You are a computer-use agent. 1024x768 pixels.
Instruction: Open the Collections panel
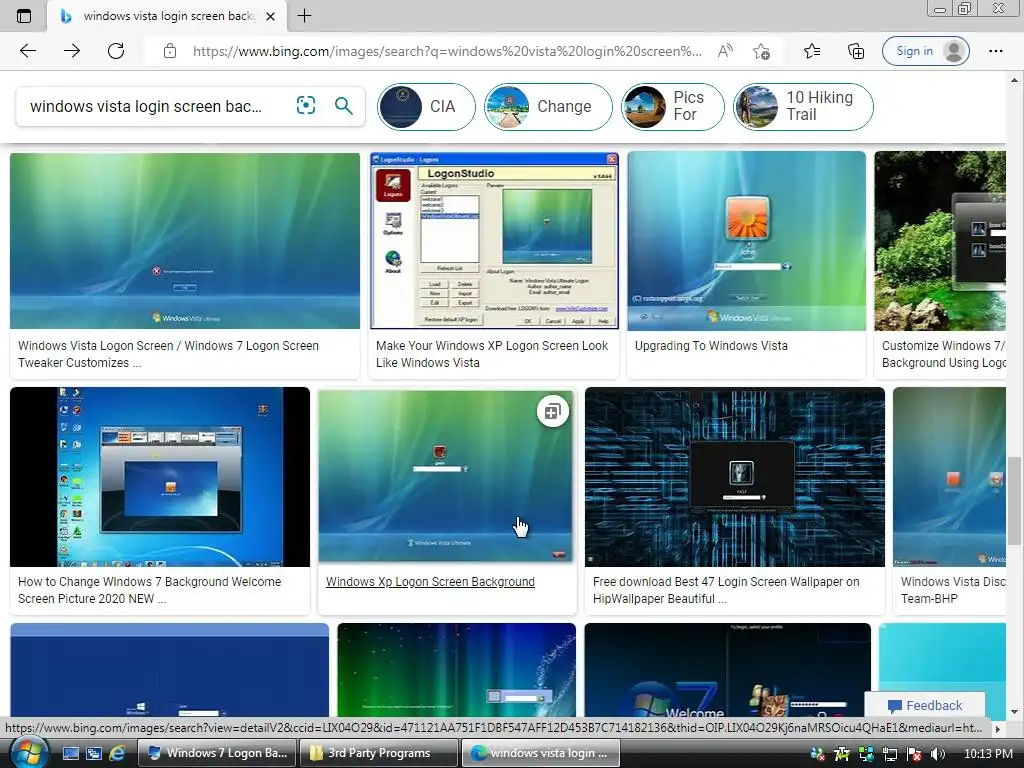(x=856, y=51)
